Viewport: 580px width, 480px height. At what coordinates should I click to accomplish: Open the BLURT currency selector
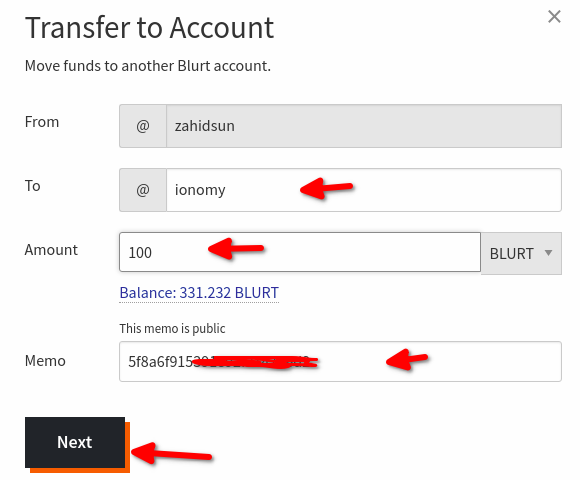tap(521, 253)
